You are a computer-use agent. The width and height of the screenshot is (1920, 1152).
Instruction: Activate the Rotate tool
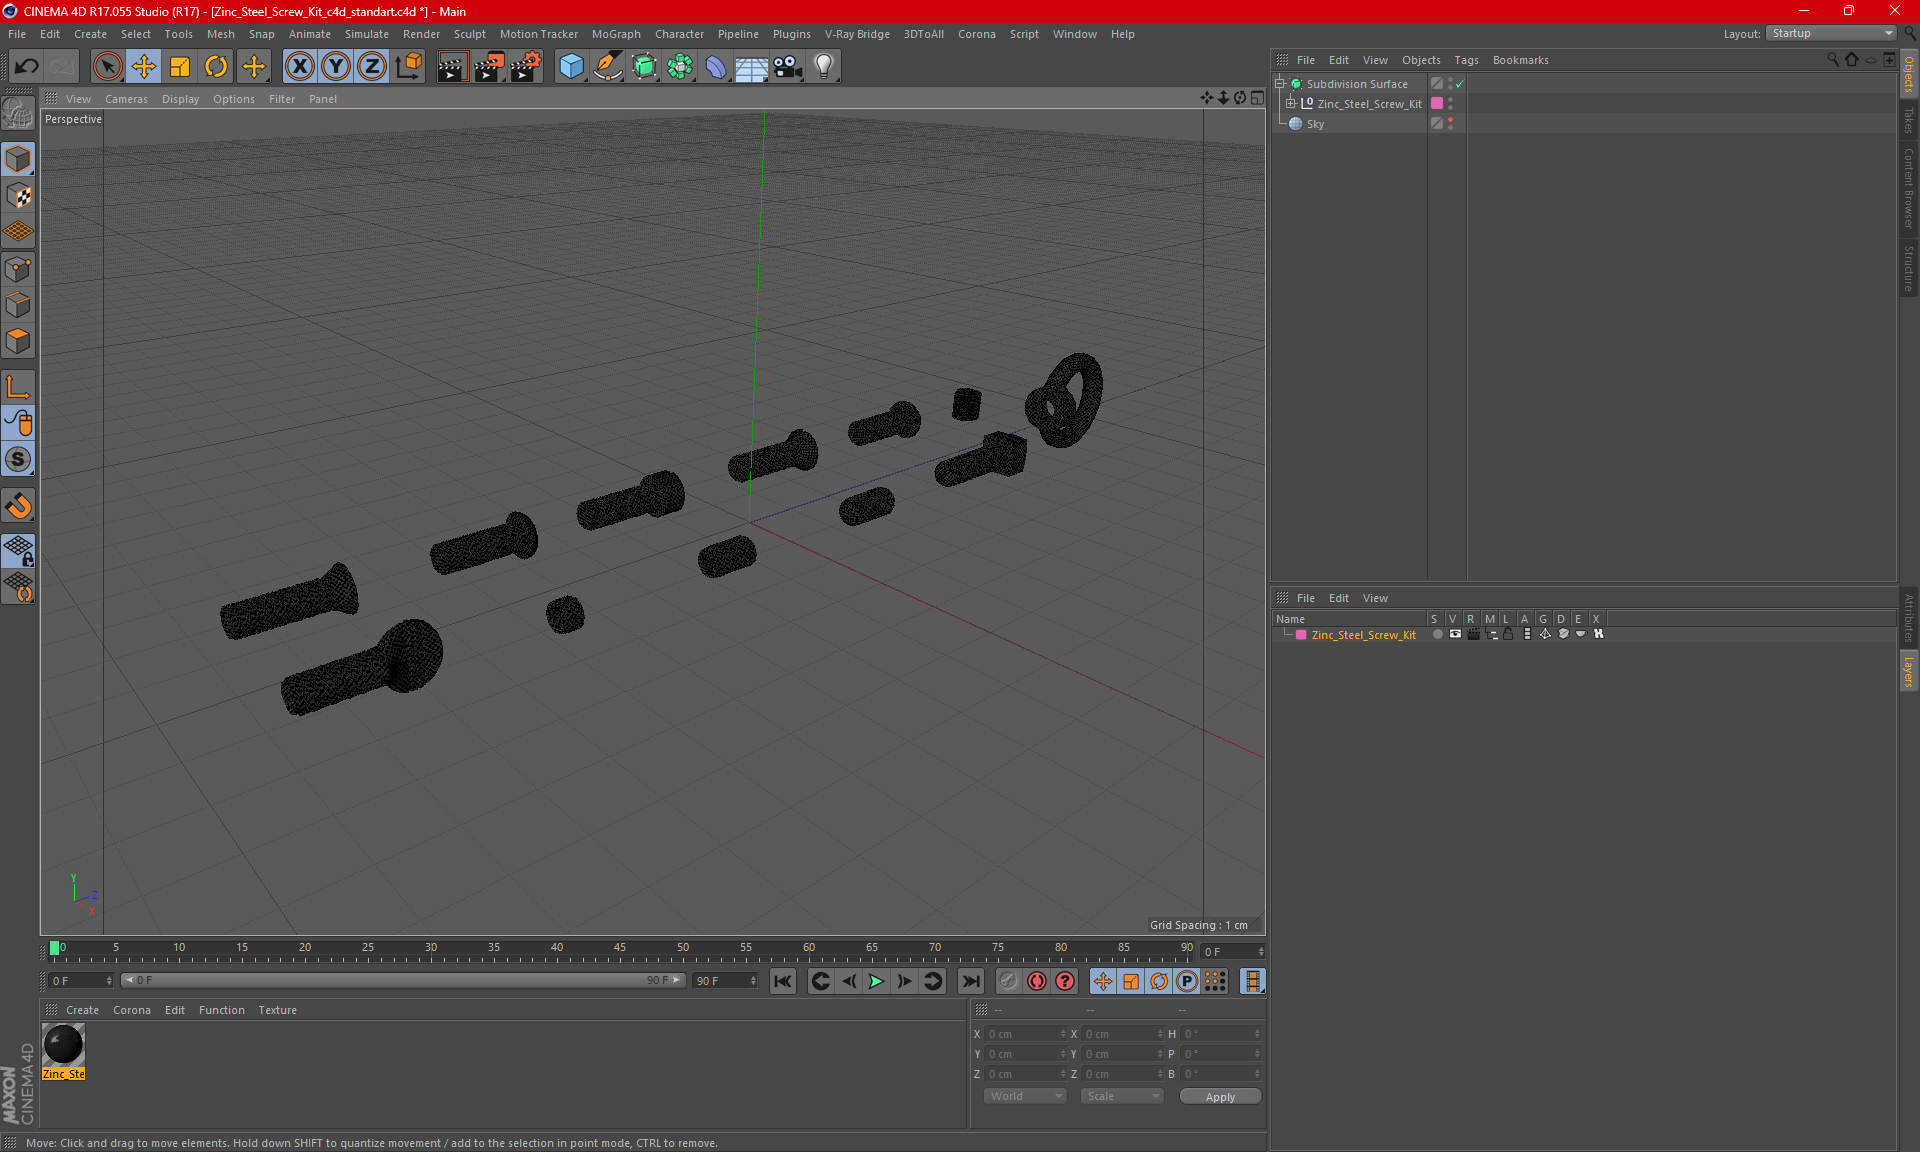216,67
